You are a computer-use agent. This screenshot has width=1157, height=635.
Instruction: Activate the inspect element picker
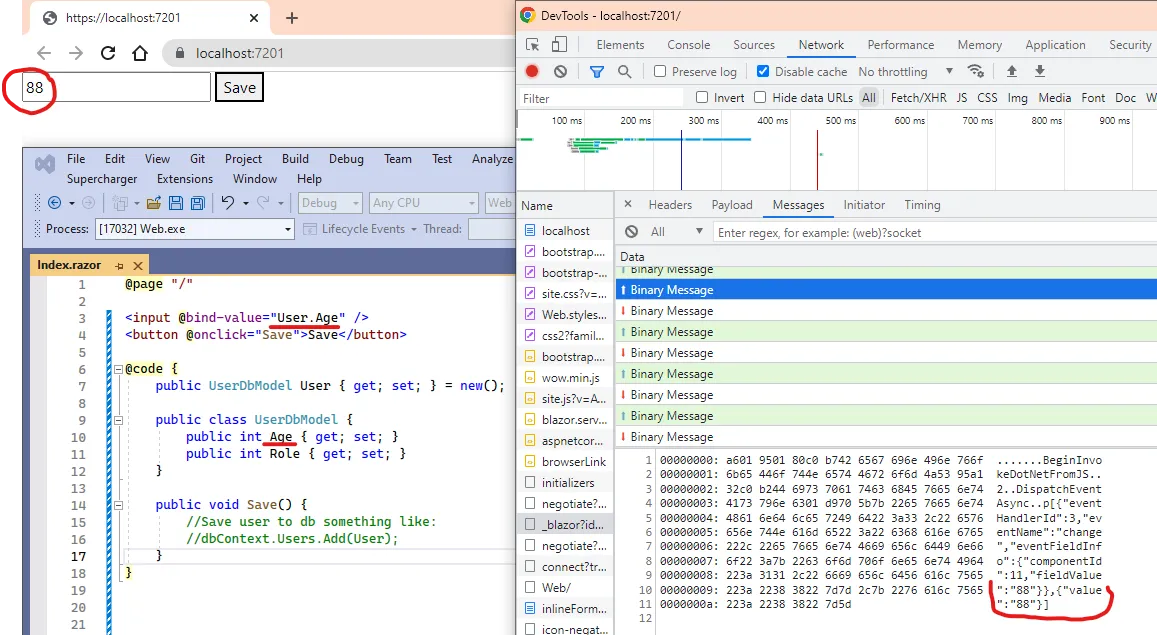[x=532, y=45]
